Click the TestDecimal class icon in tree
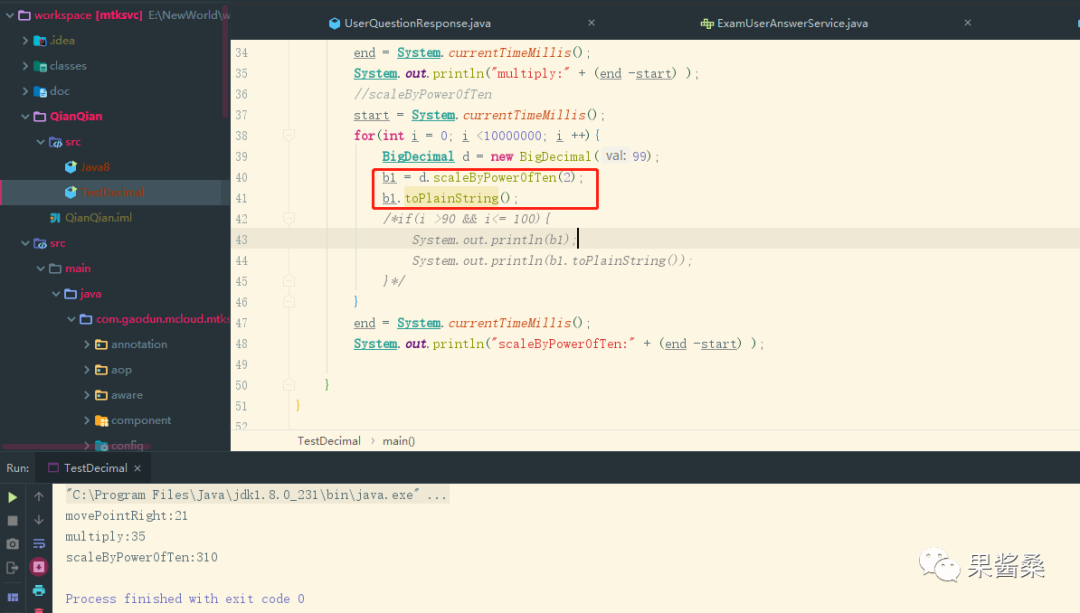Screen dimensions: 1080x613 point(70,192)
